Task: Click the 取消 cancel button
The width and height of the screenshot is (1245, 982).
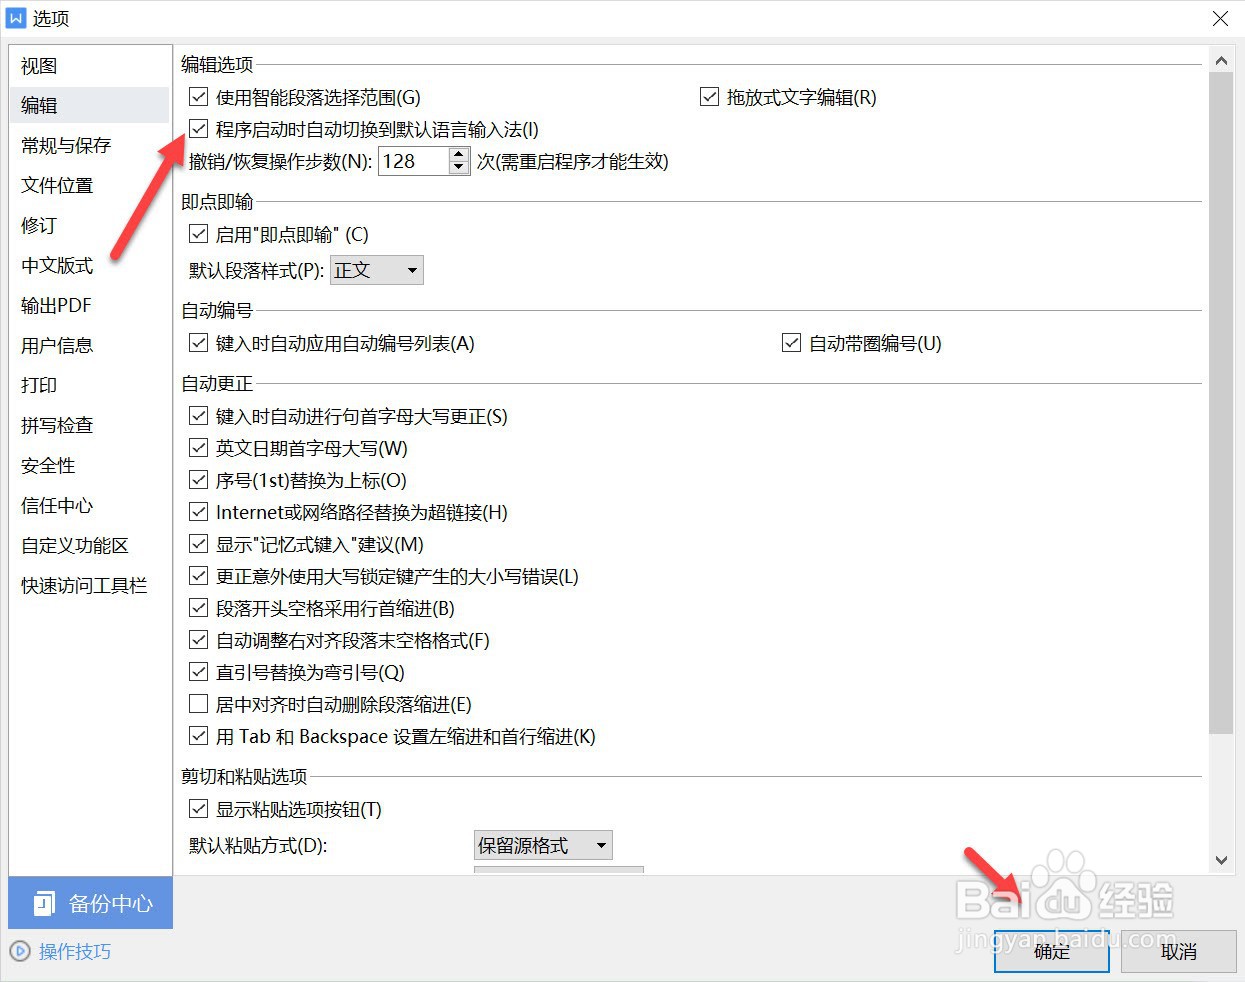Action: click(x=1179, y=952)
